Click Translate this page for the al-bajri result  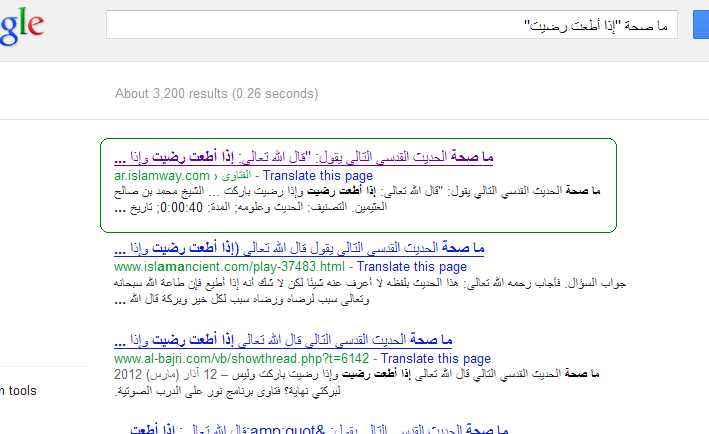[x=435, y=359]
